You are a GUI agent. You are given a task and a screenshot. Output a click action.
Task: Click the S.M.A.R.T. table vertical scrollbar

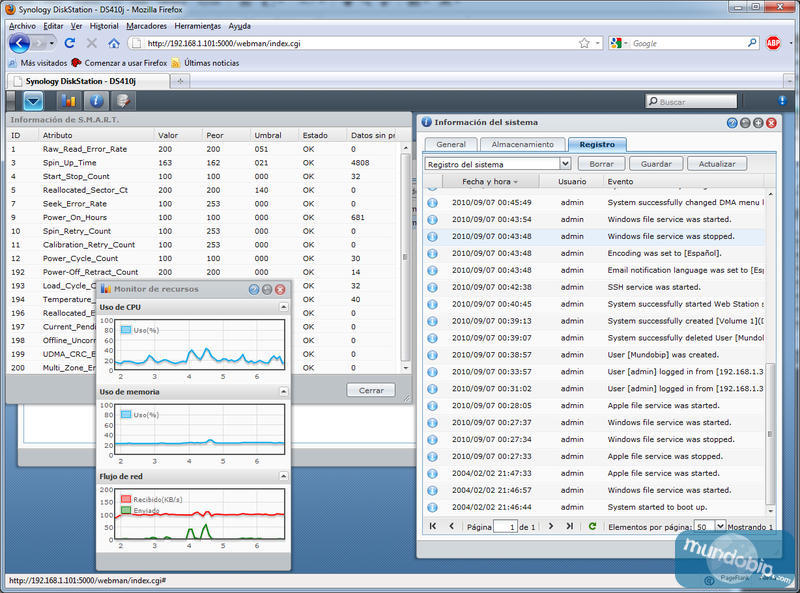(x=406, y=258)
